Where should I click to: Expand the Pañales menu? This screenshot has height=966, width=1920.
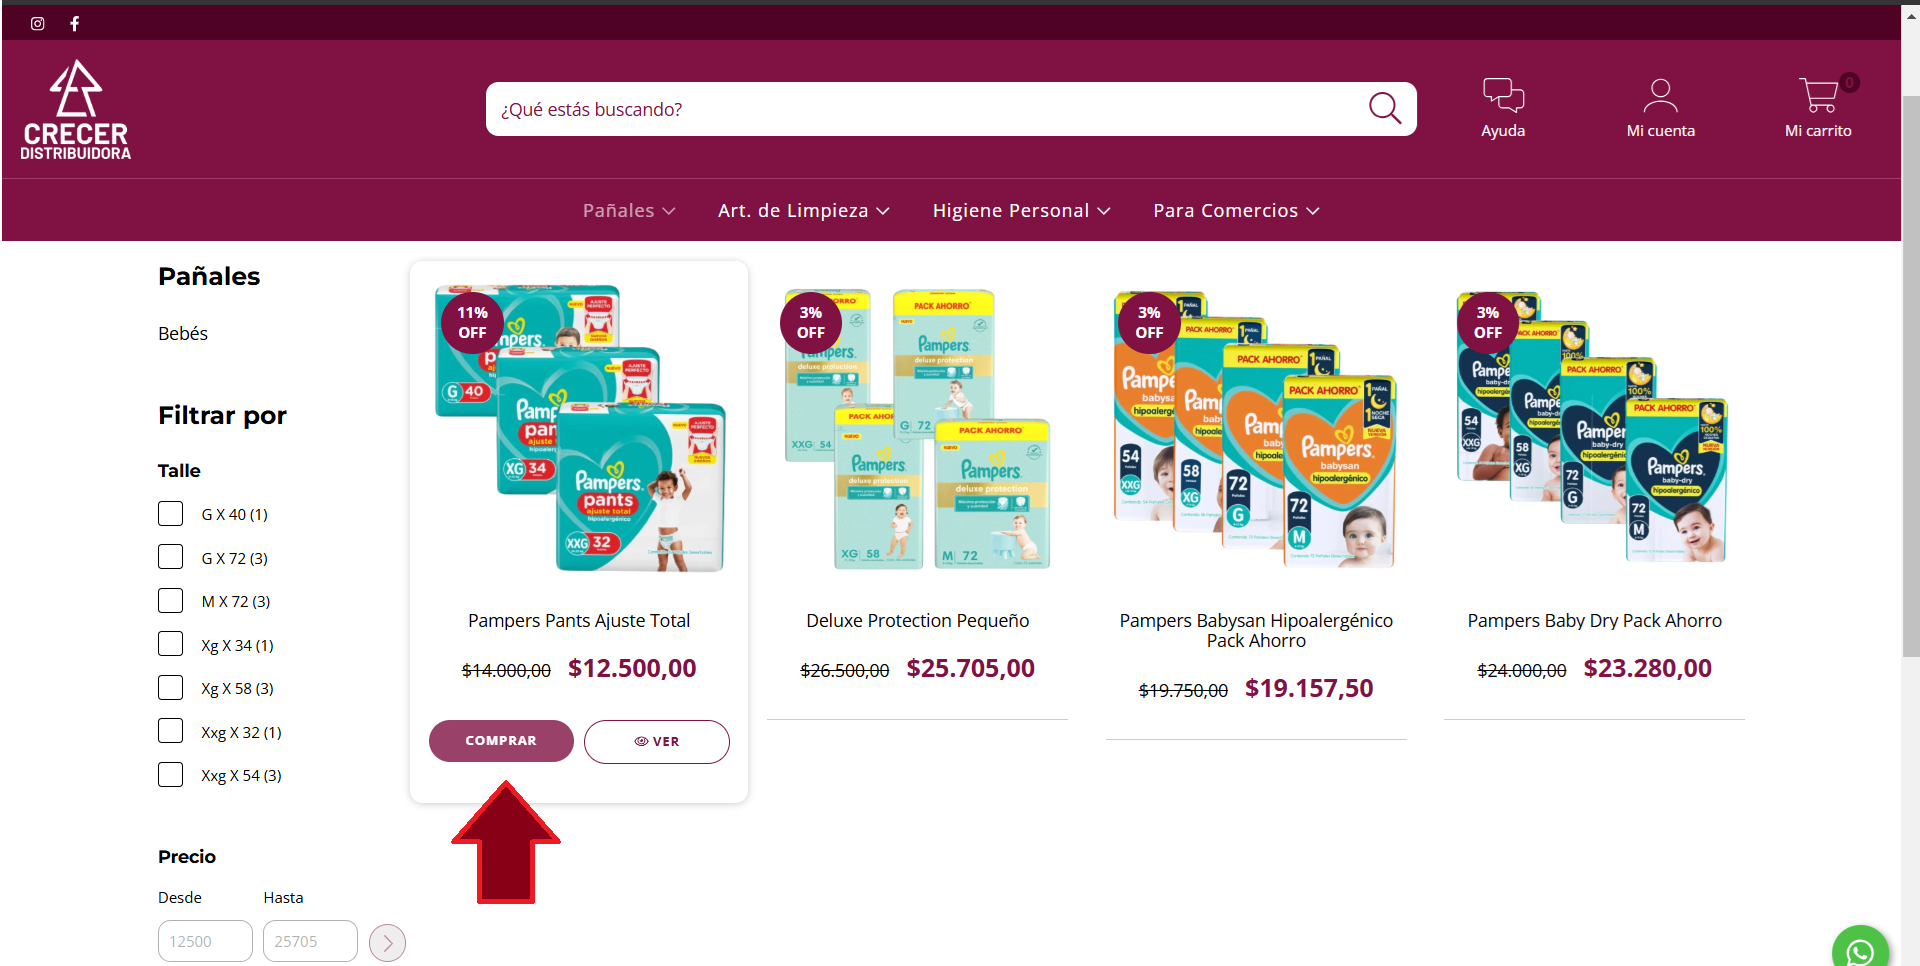[629, 210]
